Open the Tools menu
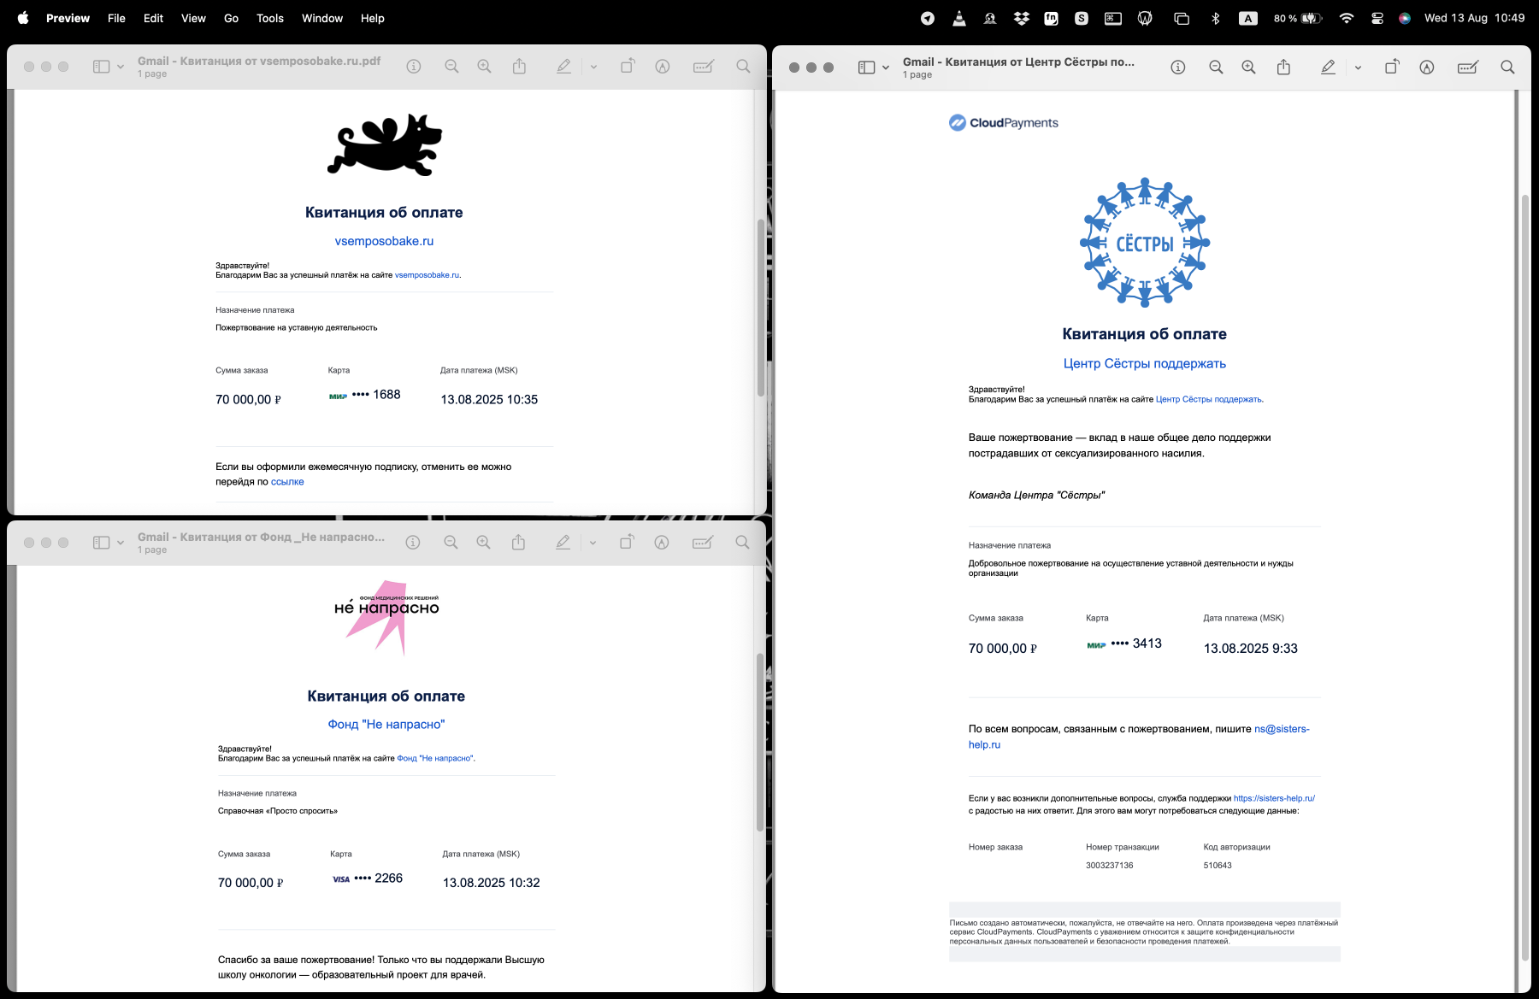The image size is (1539, 999). [270, 18]
